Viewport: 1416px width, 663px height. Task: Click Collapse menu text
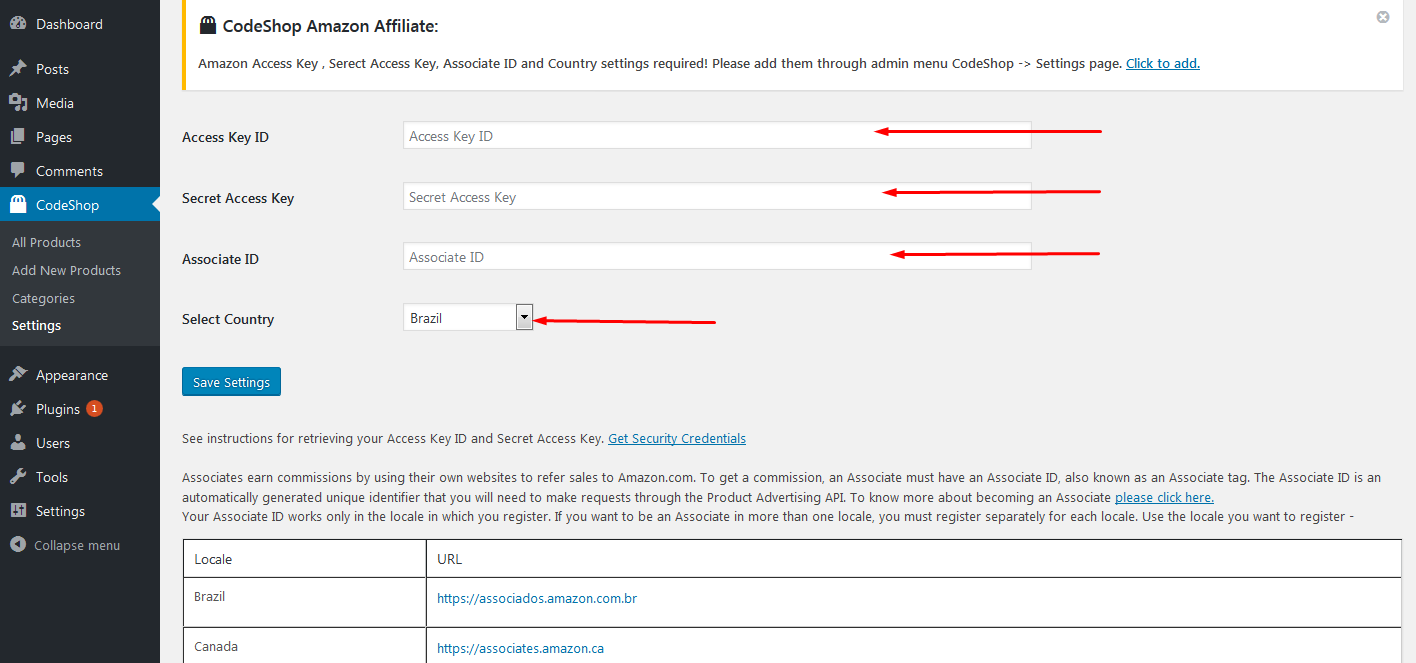[77, 545]
